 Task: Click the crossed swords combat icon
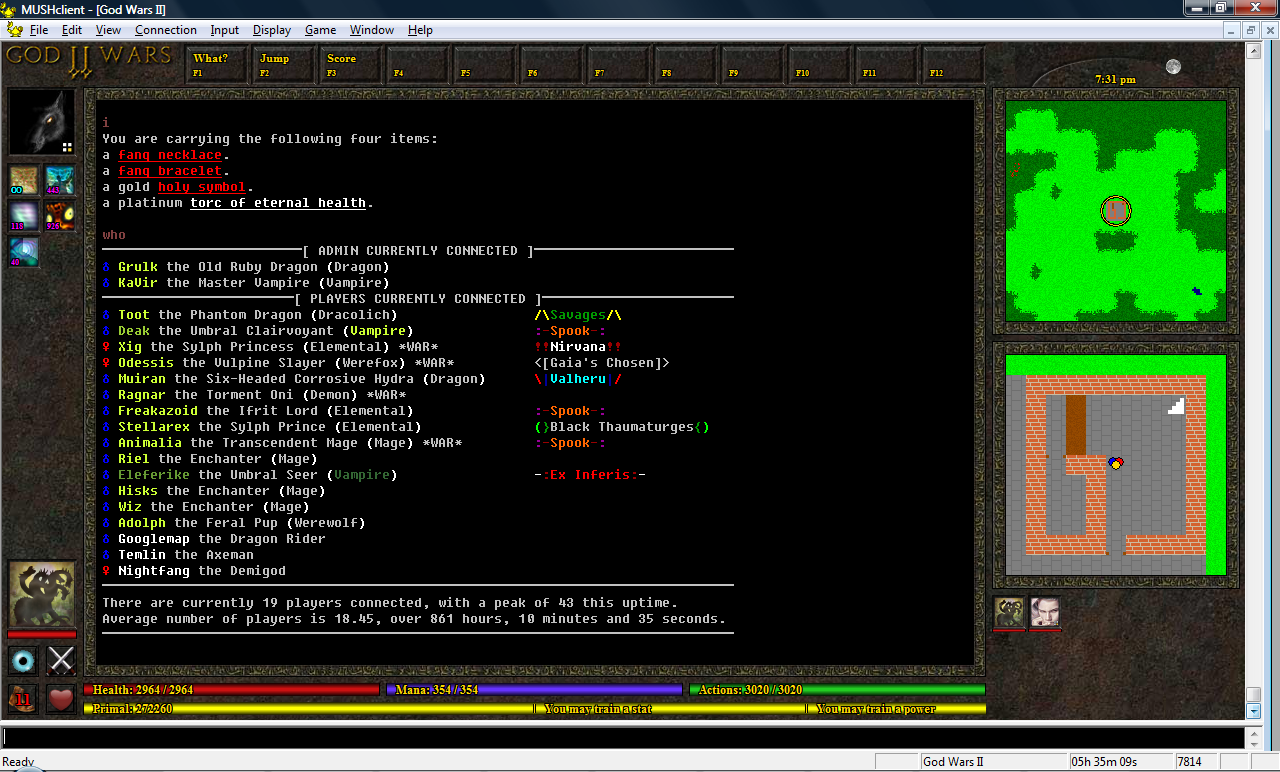[62, 660]
